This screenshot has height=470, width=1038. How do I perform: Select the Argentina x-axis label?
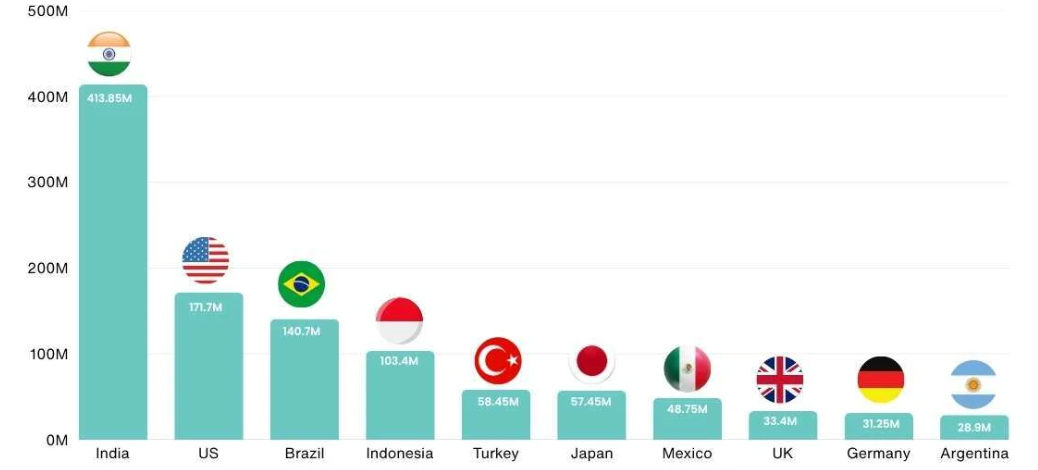(x=974, y=454)
